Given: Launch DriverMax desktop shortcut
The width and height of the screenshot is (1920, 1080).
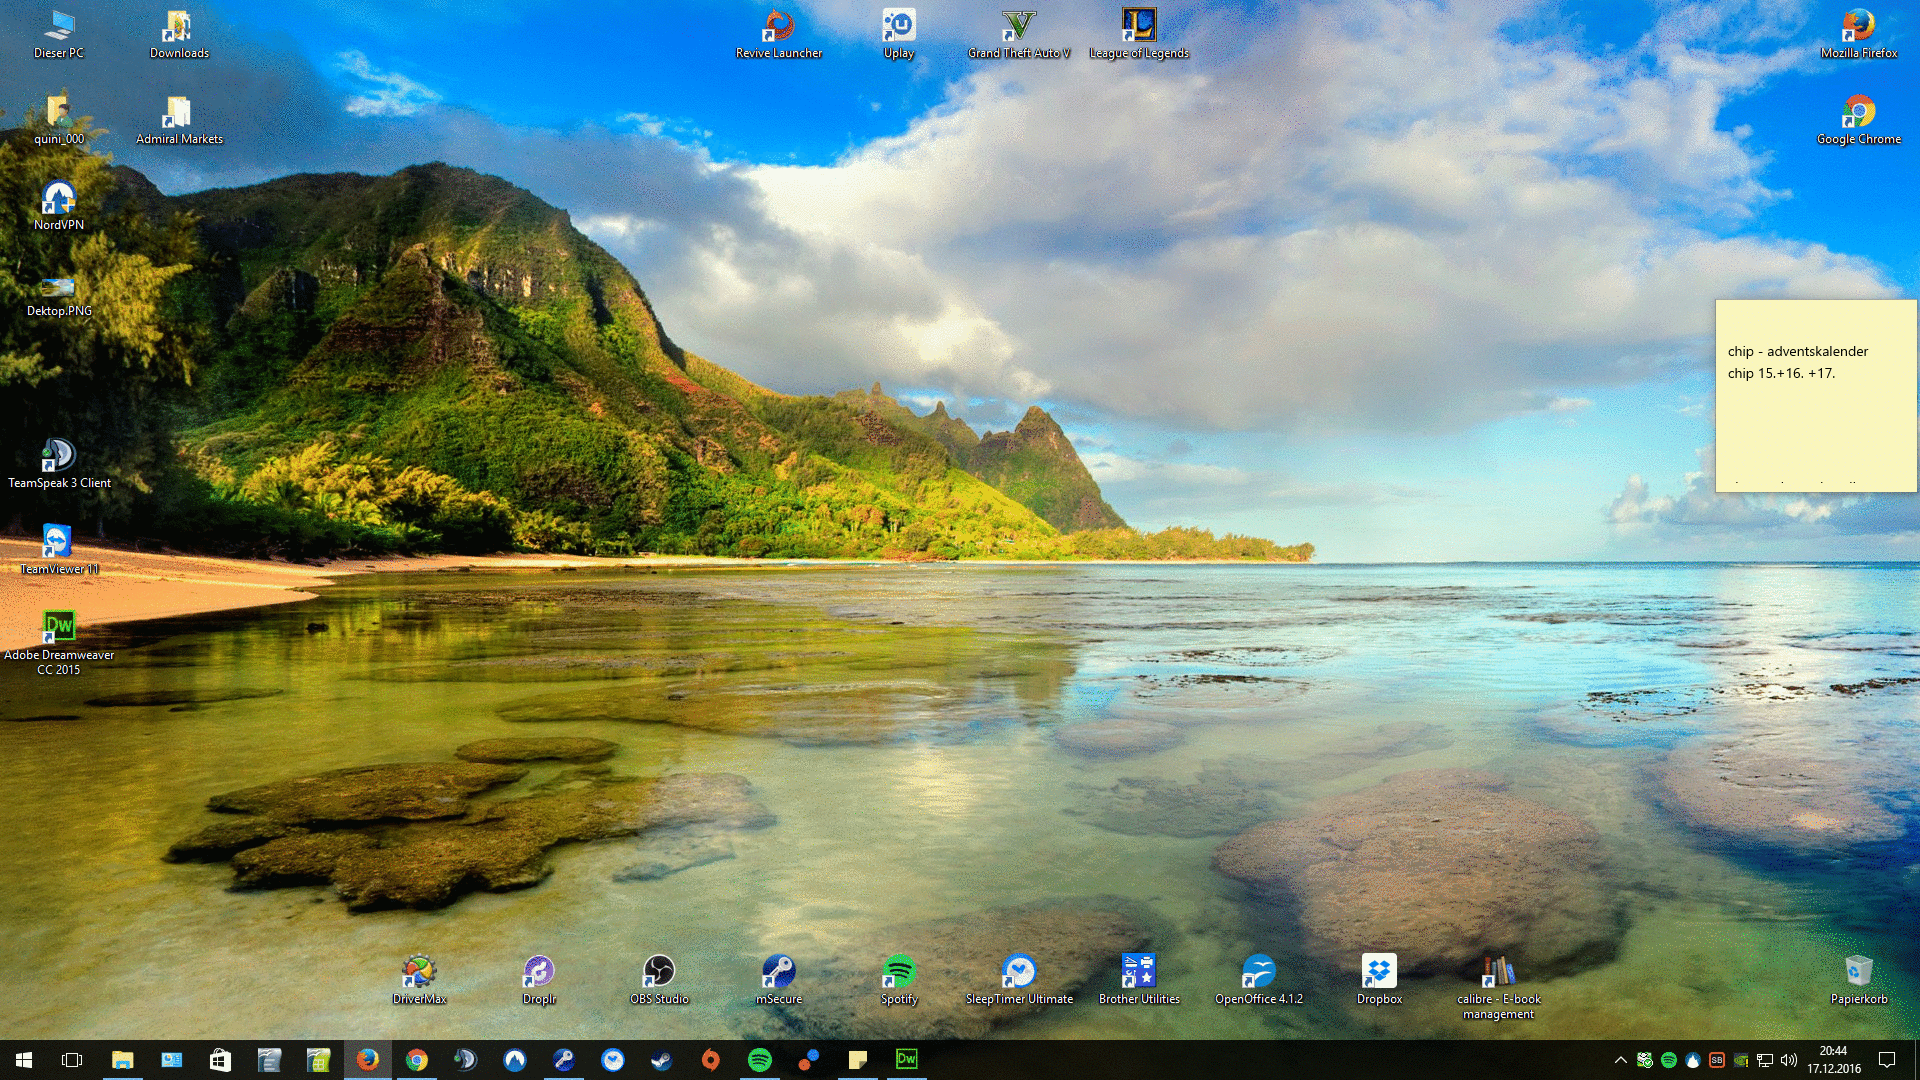Looking at the screenshot, I should click(x=419, y=980).
